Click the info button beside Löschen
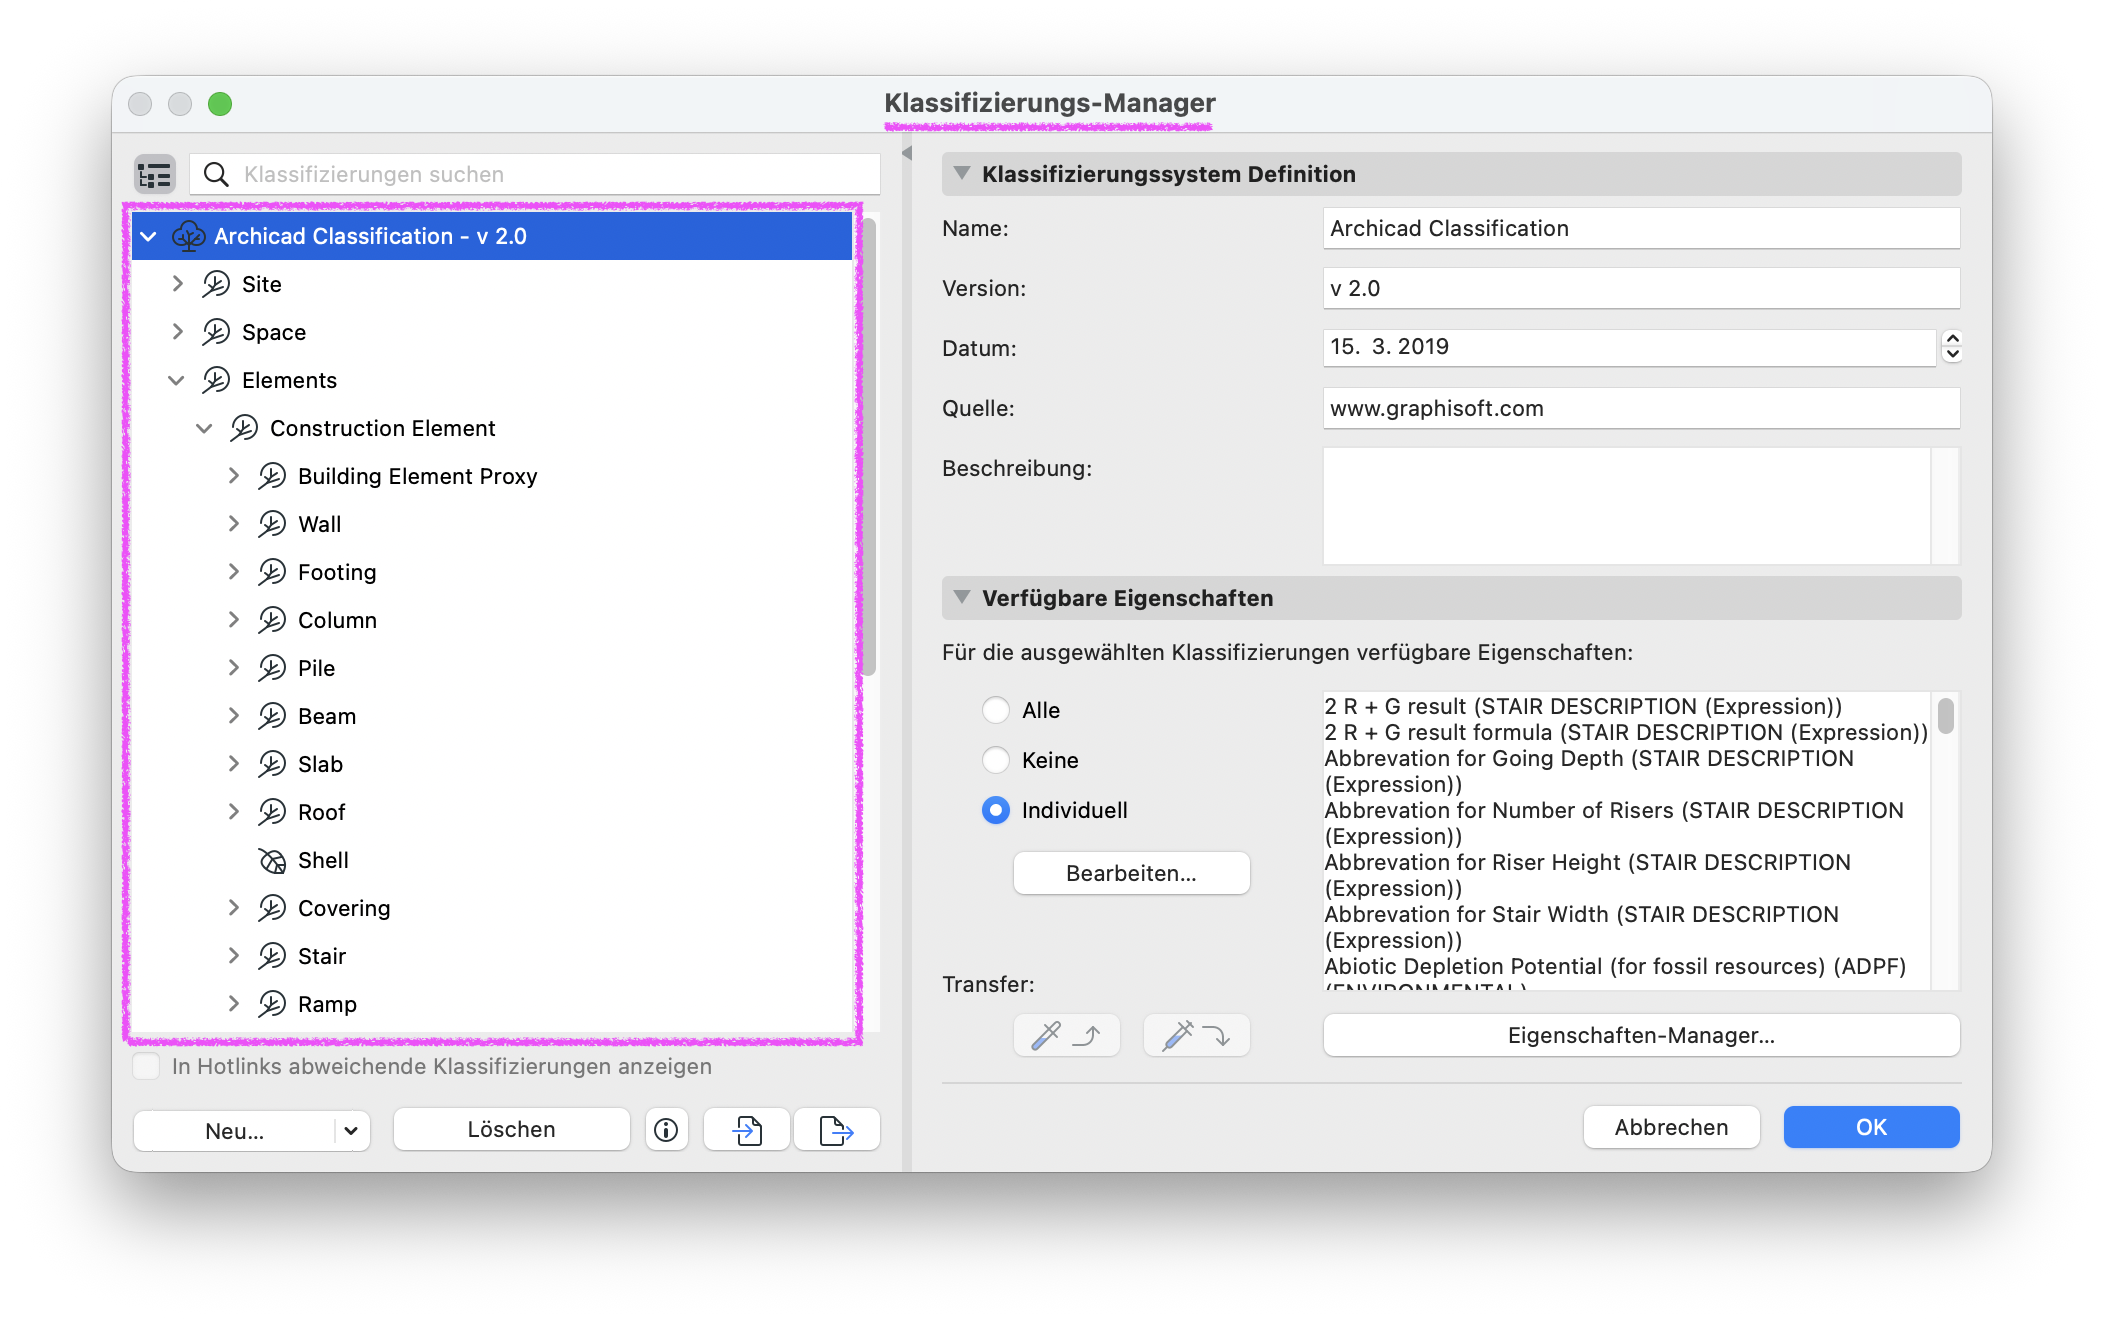This screenshot has width=2104, height=1320. click(x=666, y=1130)
